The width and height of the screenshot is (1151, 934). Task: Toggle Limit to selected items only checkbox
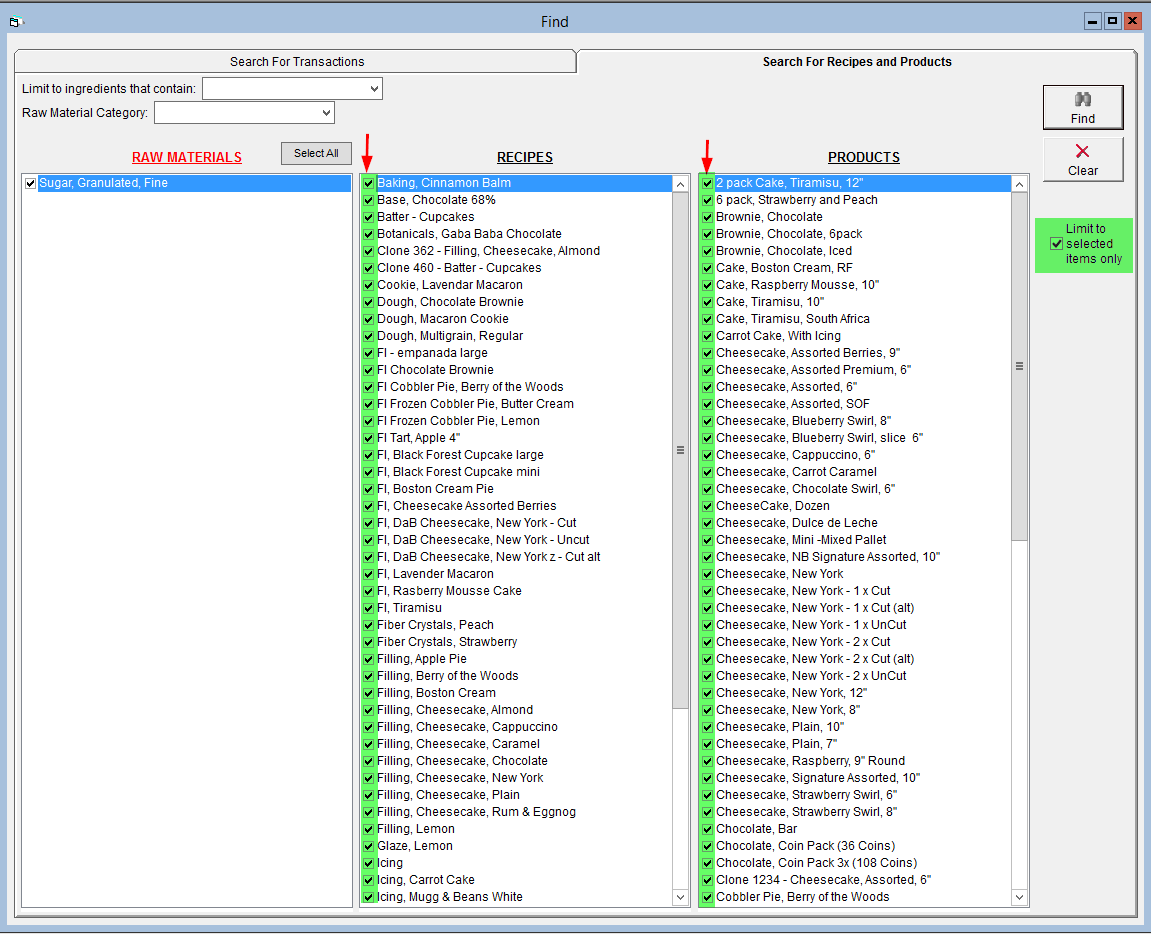(x=1056, y=244)
